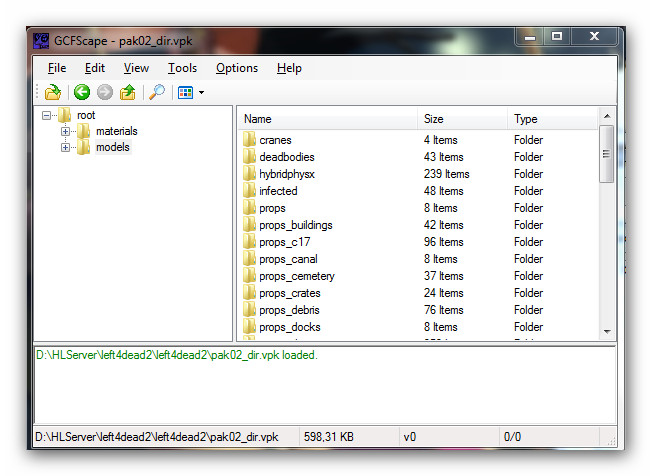This screenshot has height=476, width=652.
Task: Go up one folder level icon
Action: click(128, 92)
